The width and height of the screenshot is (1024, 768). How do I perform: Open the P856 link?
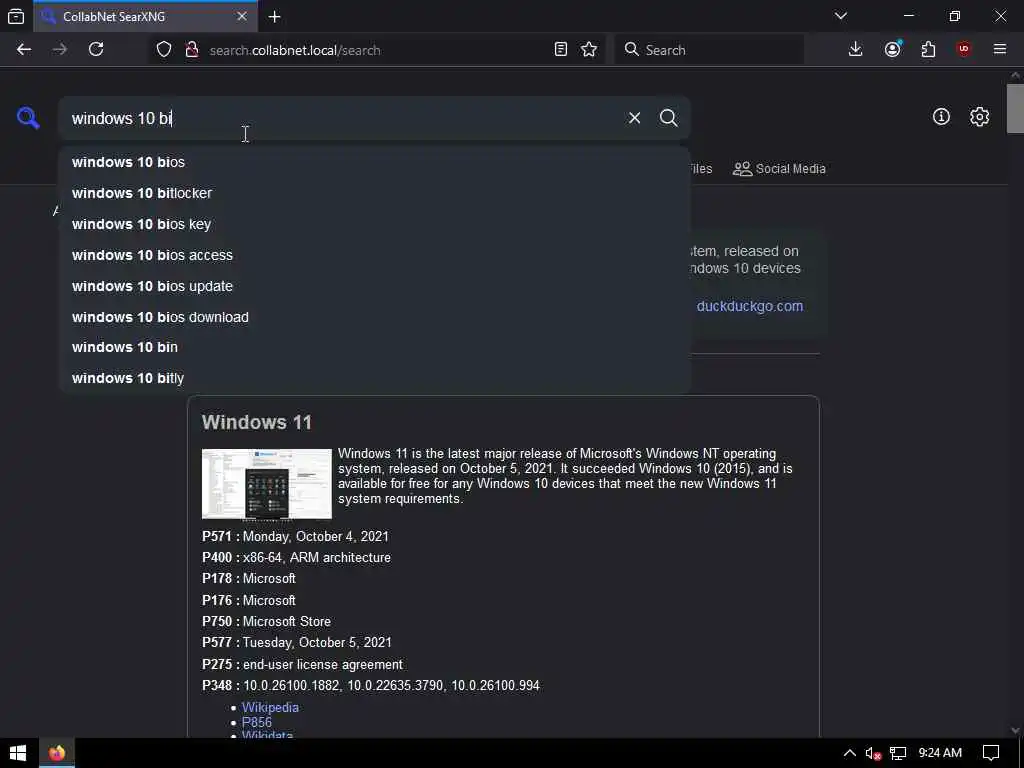(257, 722)
